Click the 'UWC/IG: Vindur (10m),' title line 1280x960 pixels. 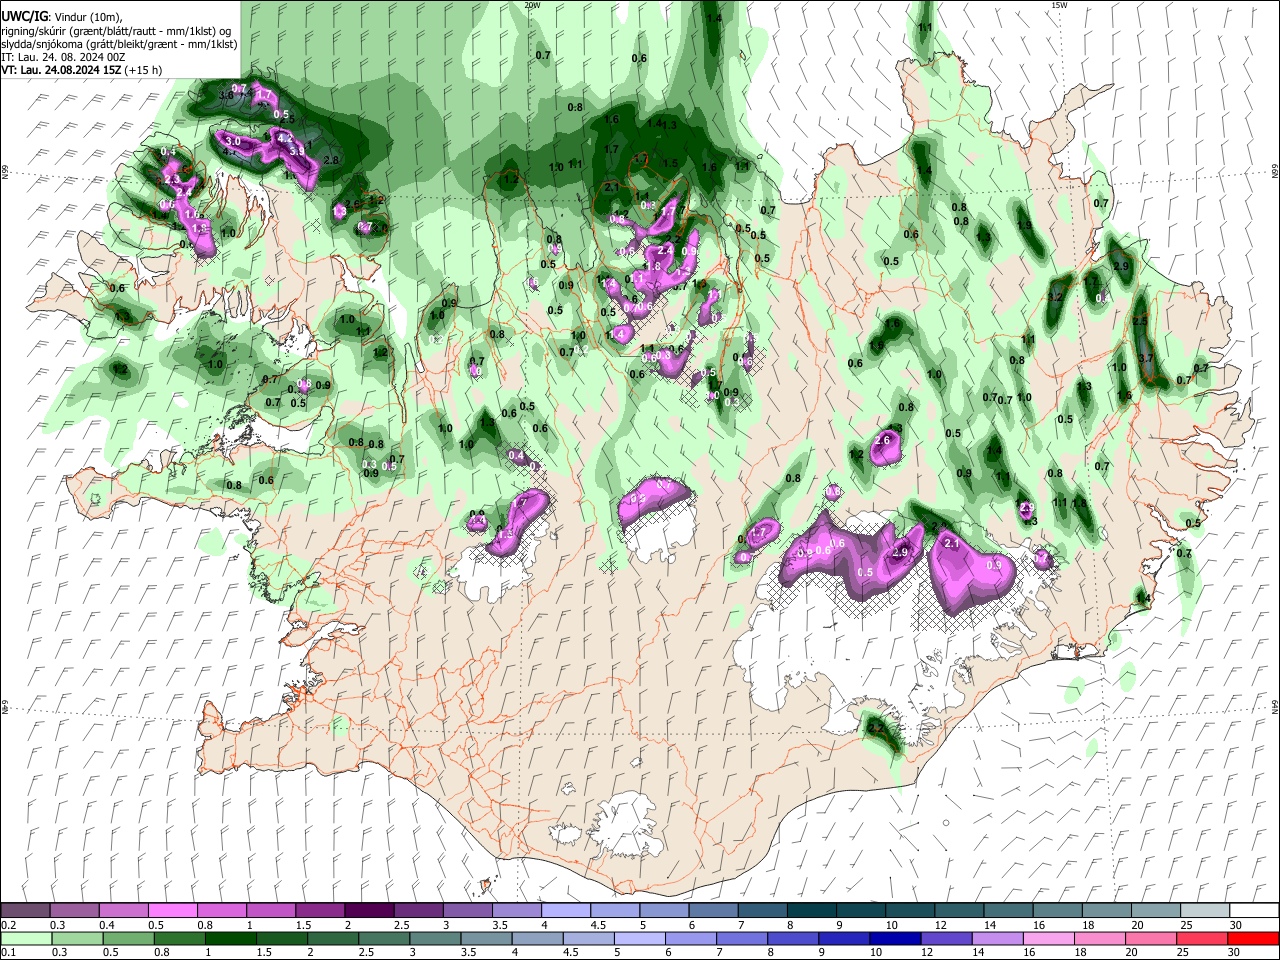click(x=62, y=18)
